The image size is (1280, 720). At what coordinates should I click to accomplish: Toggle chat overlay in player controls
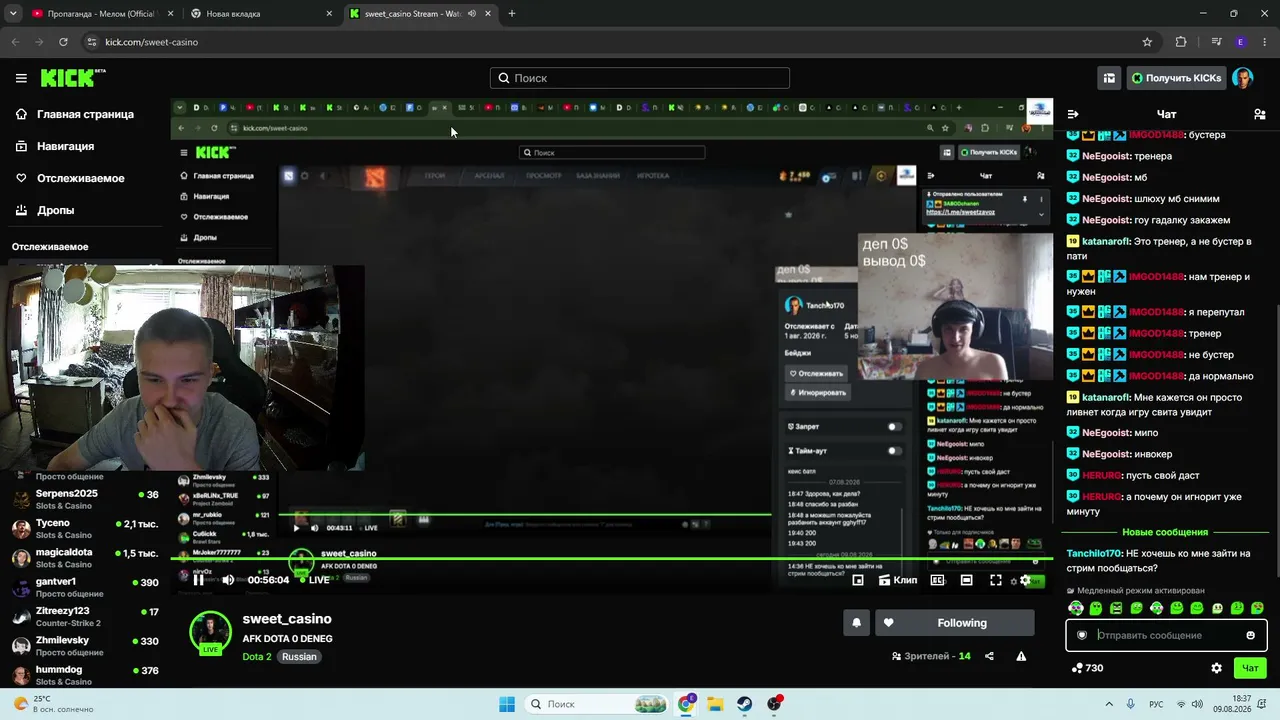click(938, 580)
